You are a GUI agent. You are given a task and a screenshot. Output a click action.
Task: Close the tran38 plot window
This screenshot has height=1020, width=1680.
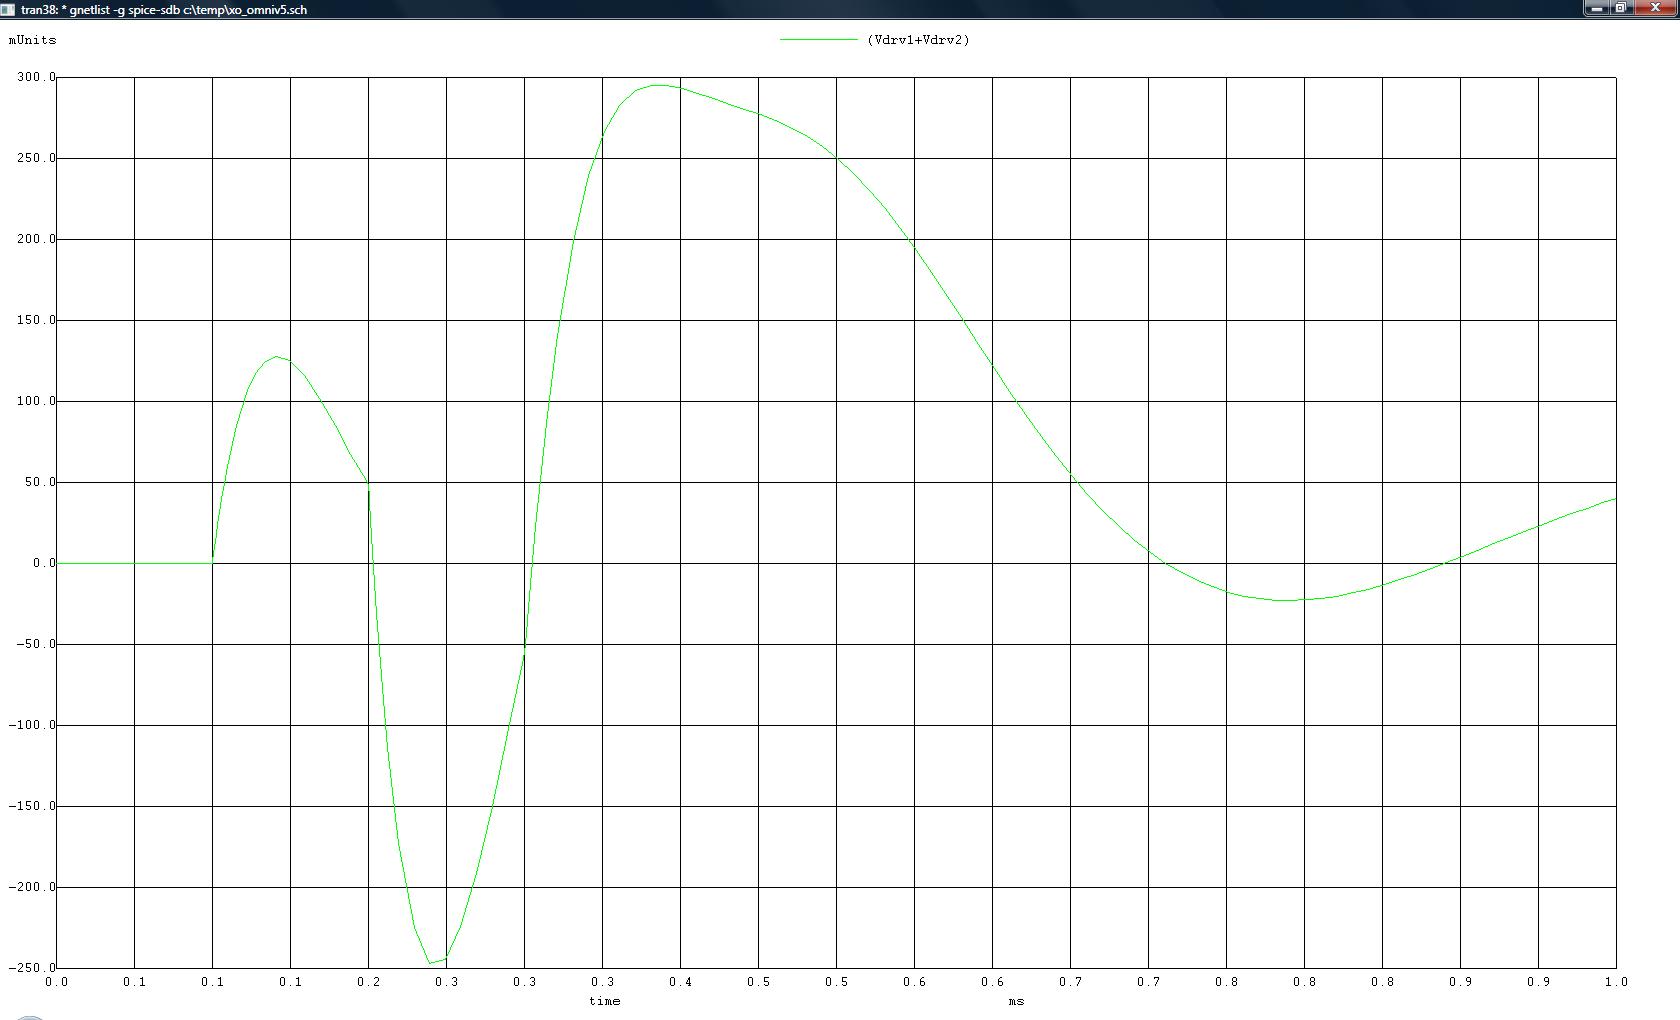coord(1655,7)
